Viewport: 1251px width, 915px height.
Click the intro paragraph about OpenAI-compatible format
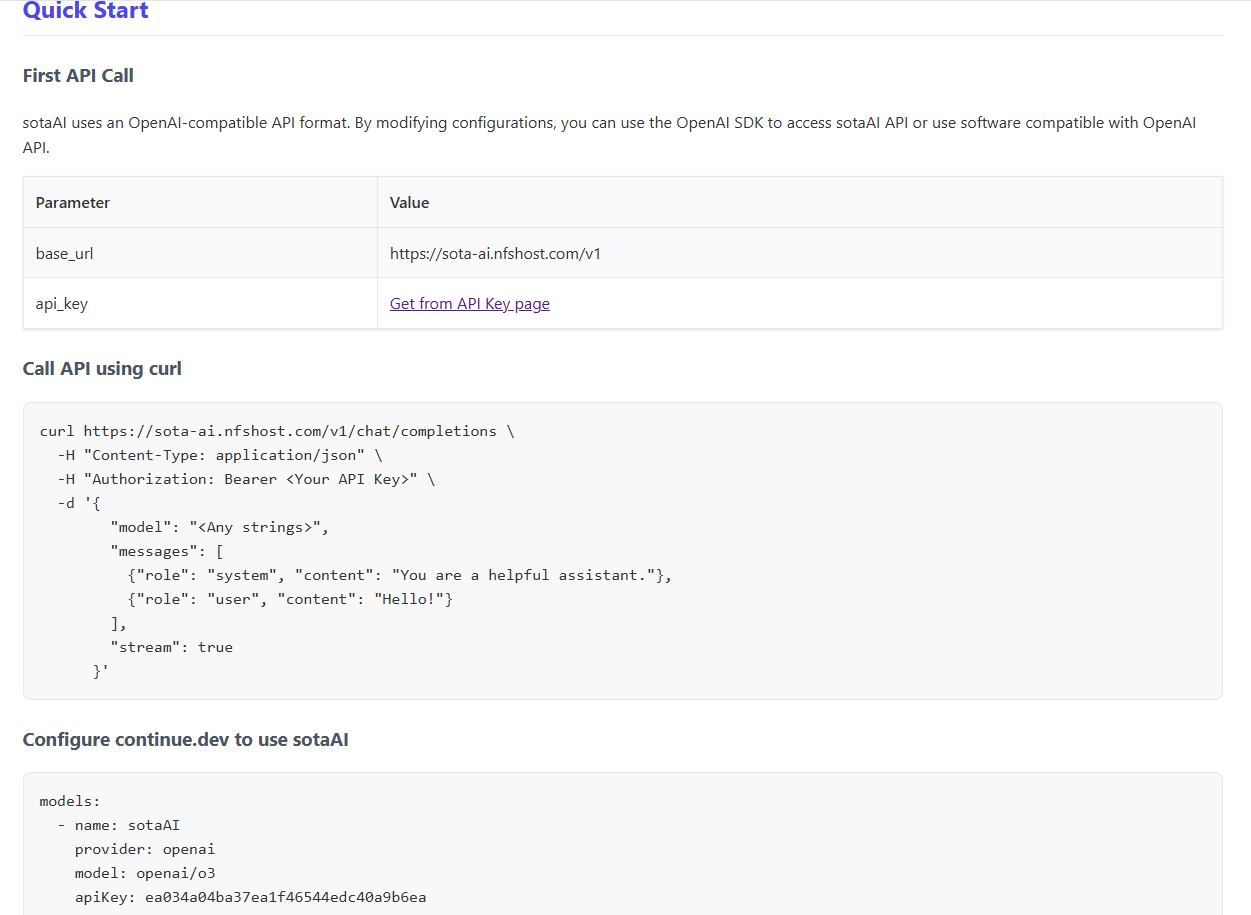pos(610,135)
